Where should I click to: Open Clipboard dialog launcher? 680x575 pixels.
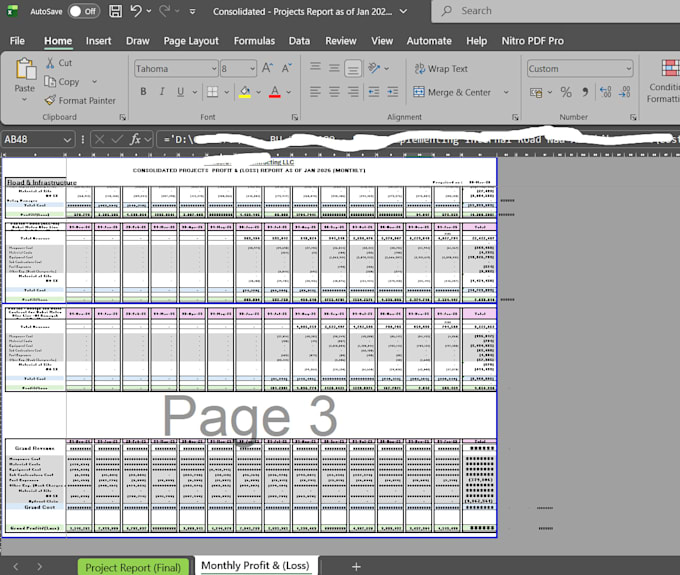[x=123, y=117]
